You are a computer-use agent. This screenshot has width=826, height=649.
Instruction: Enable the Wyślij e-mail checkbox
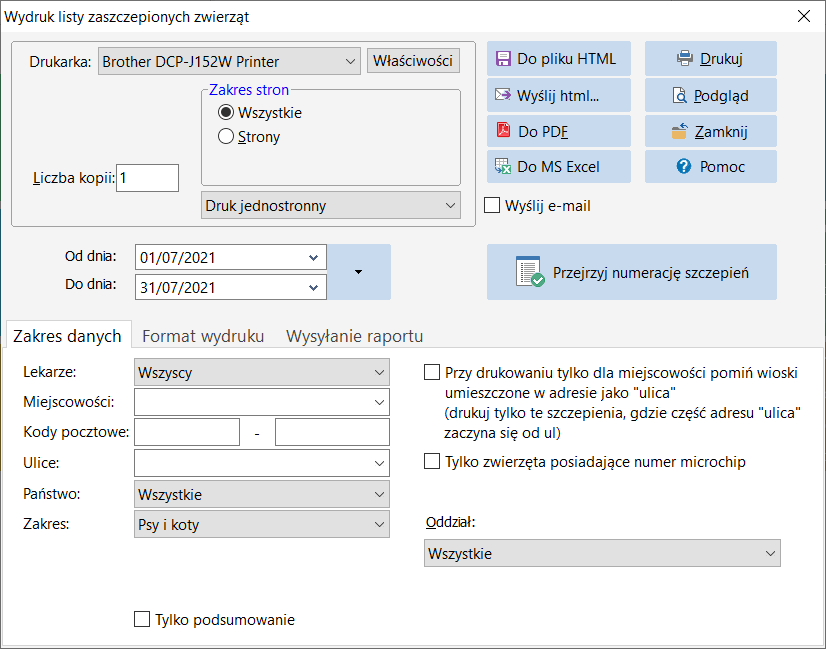pos(492,205)
